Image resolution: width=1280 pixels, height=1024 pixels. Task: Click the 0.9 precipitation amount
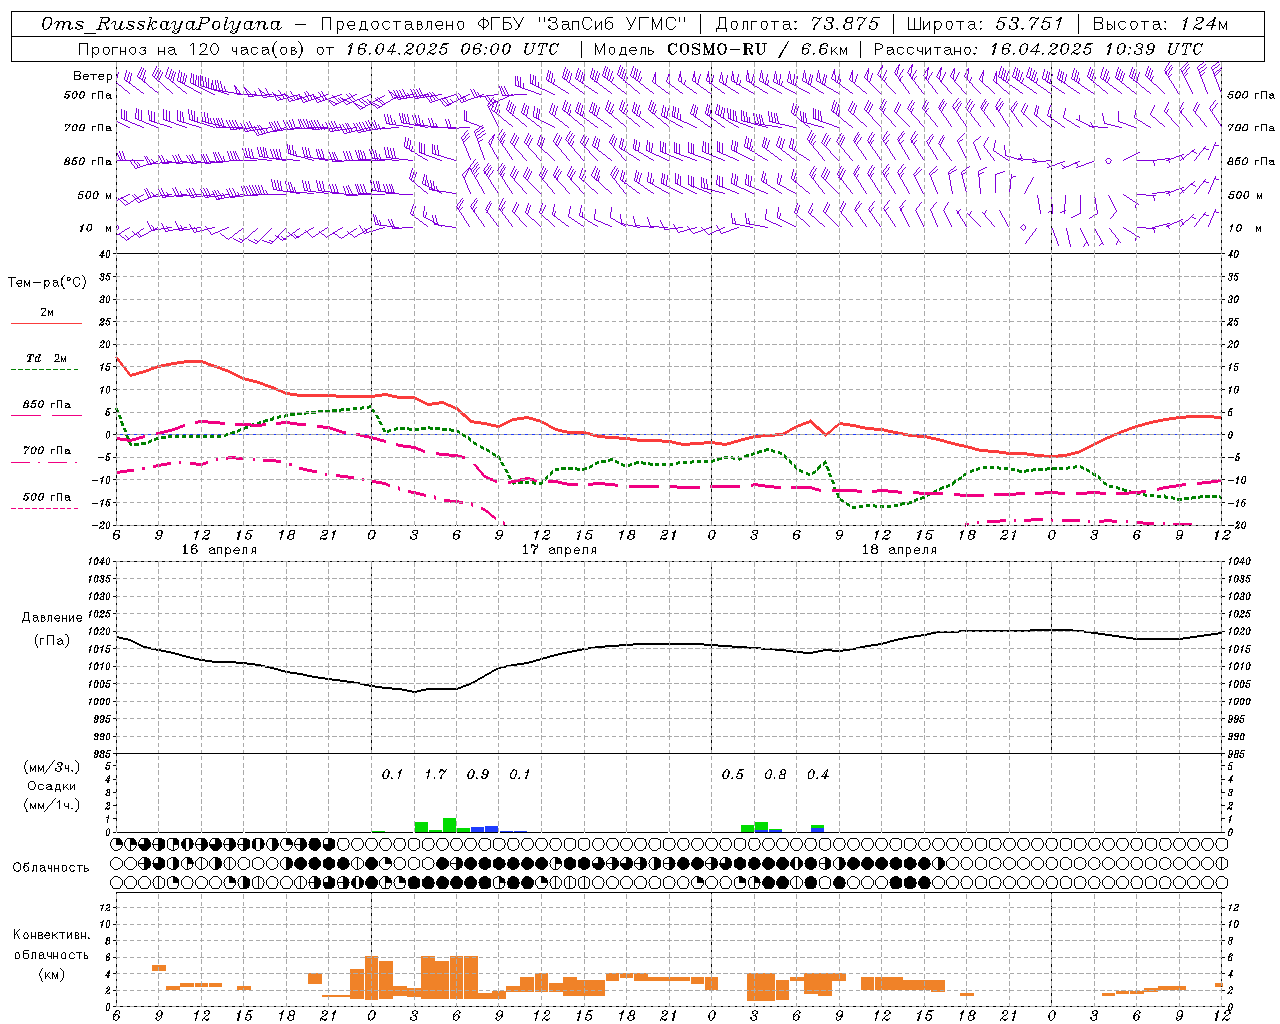pos(478,774)
